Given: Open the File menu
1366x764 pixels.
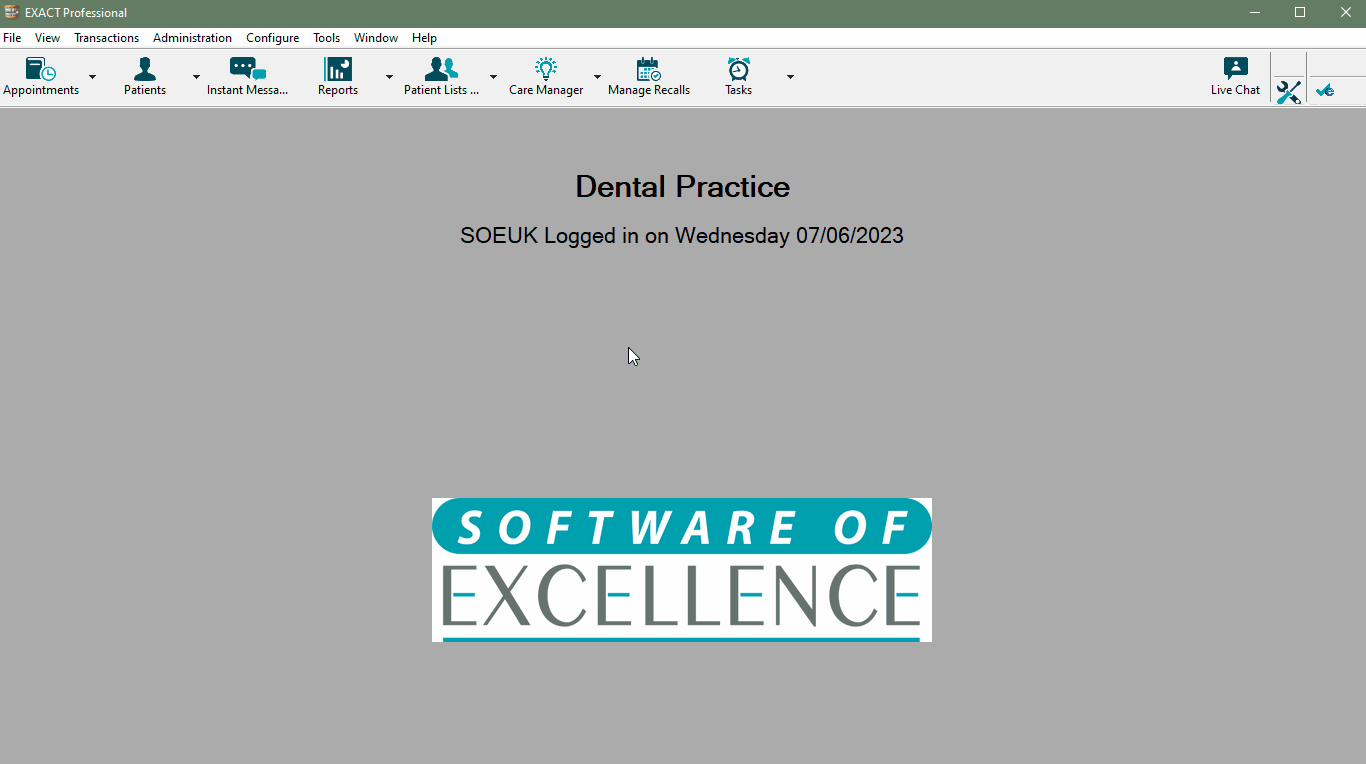Looking at the screenshot, I should pyautogui.click(x=12, y=38).
